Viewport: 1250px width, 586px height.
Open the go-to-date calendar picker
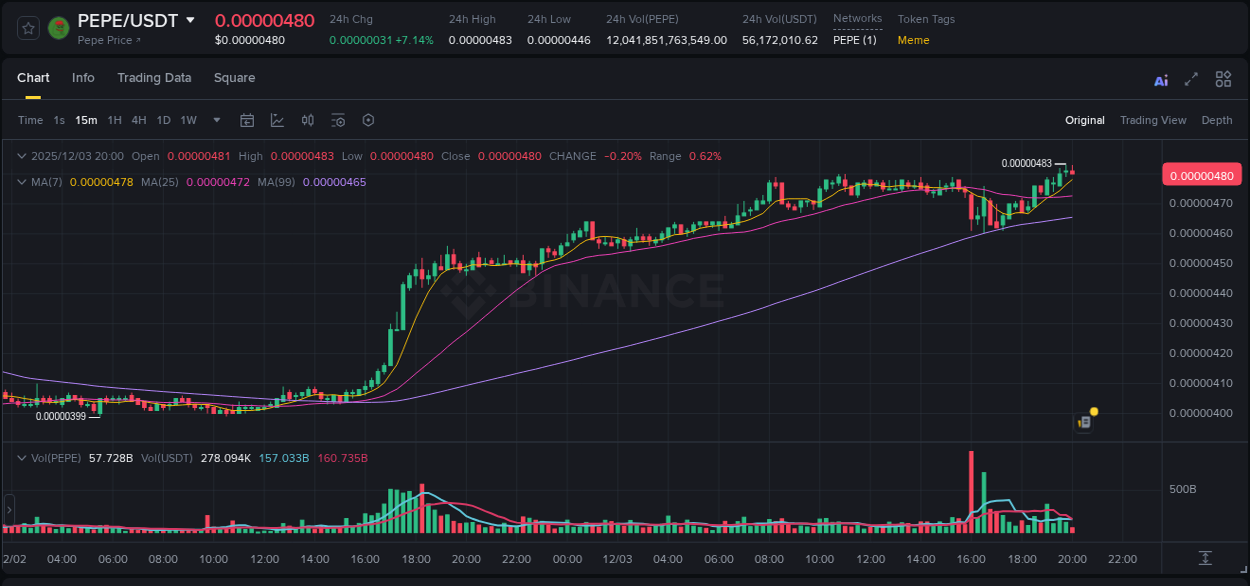point(247,120)
